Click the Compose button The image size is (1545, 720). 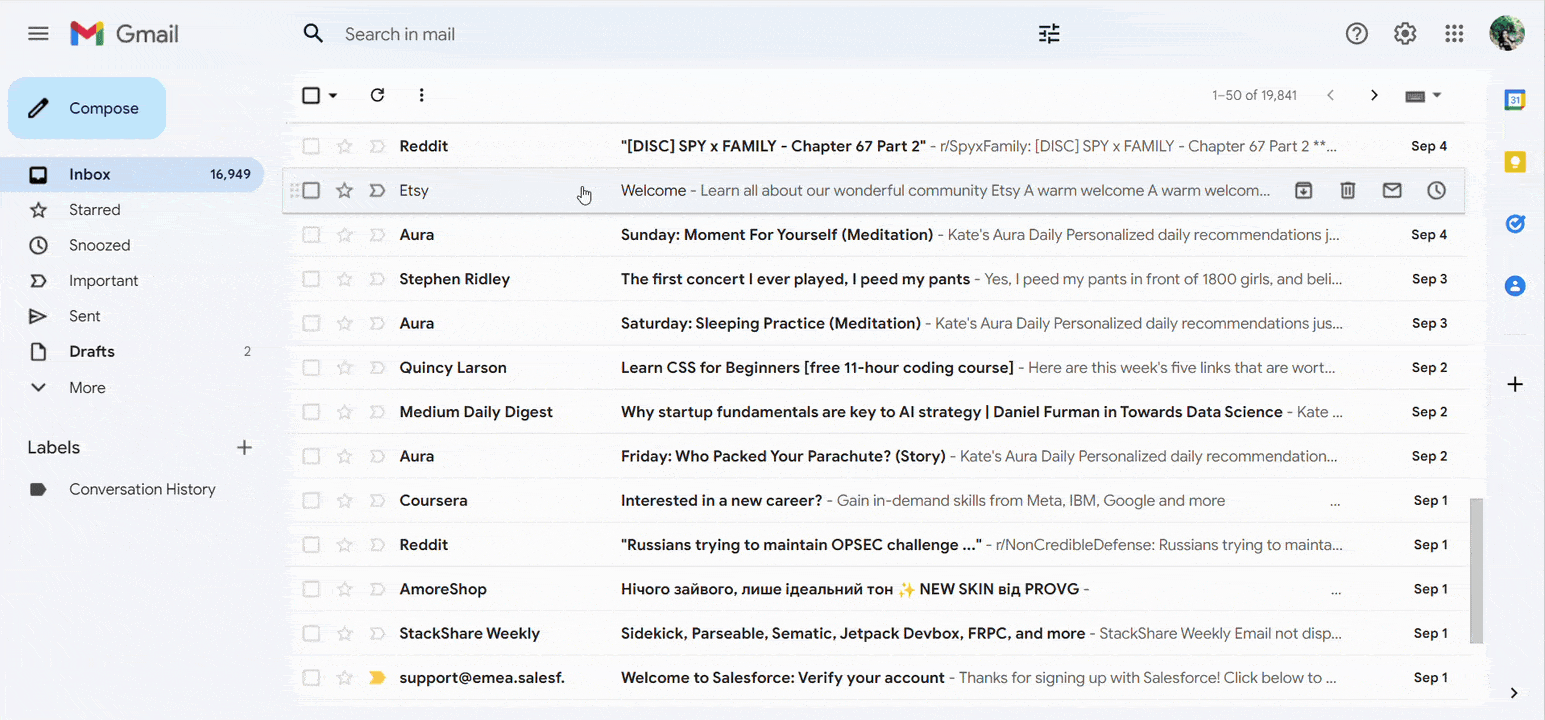[87, 108]
